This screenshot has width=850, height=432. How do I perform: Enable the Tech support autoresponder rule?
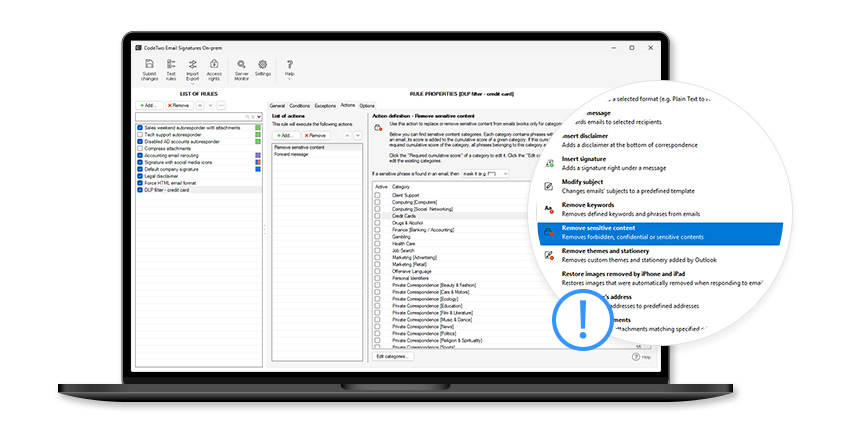tap(140, 135)
